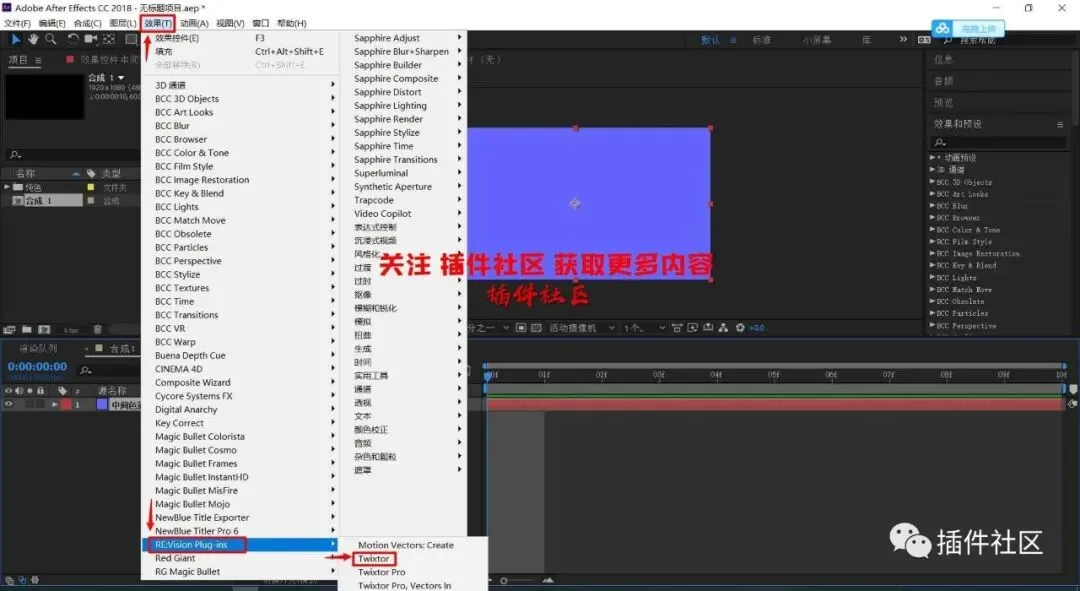The width and height of the screenshot is (1080, 591).
Task: Toggle pixel aspect ratio correction icon
Action: point(677,328)
